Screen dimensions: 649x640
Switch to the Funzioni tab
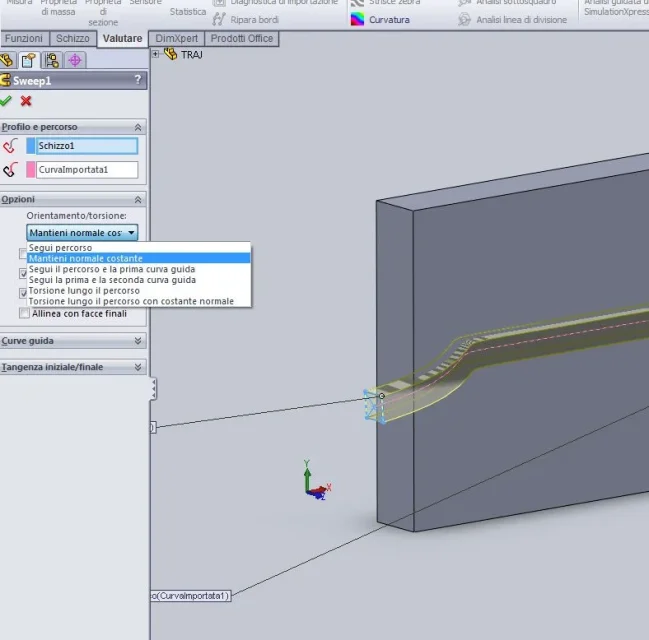pyautogui.click(x=24, y=38)
